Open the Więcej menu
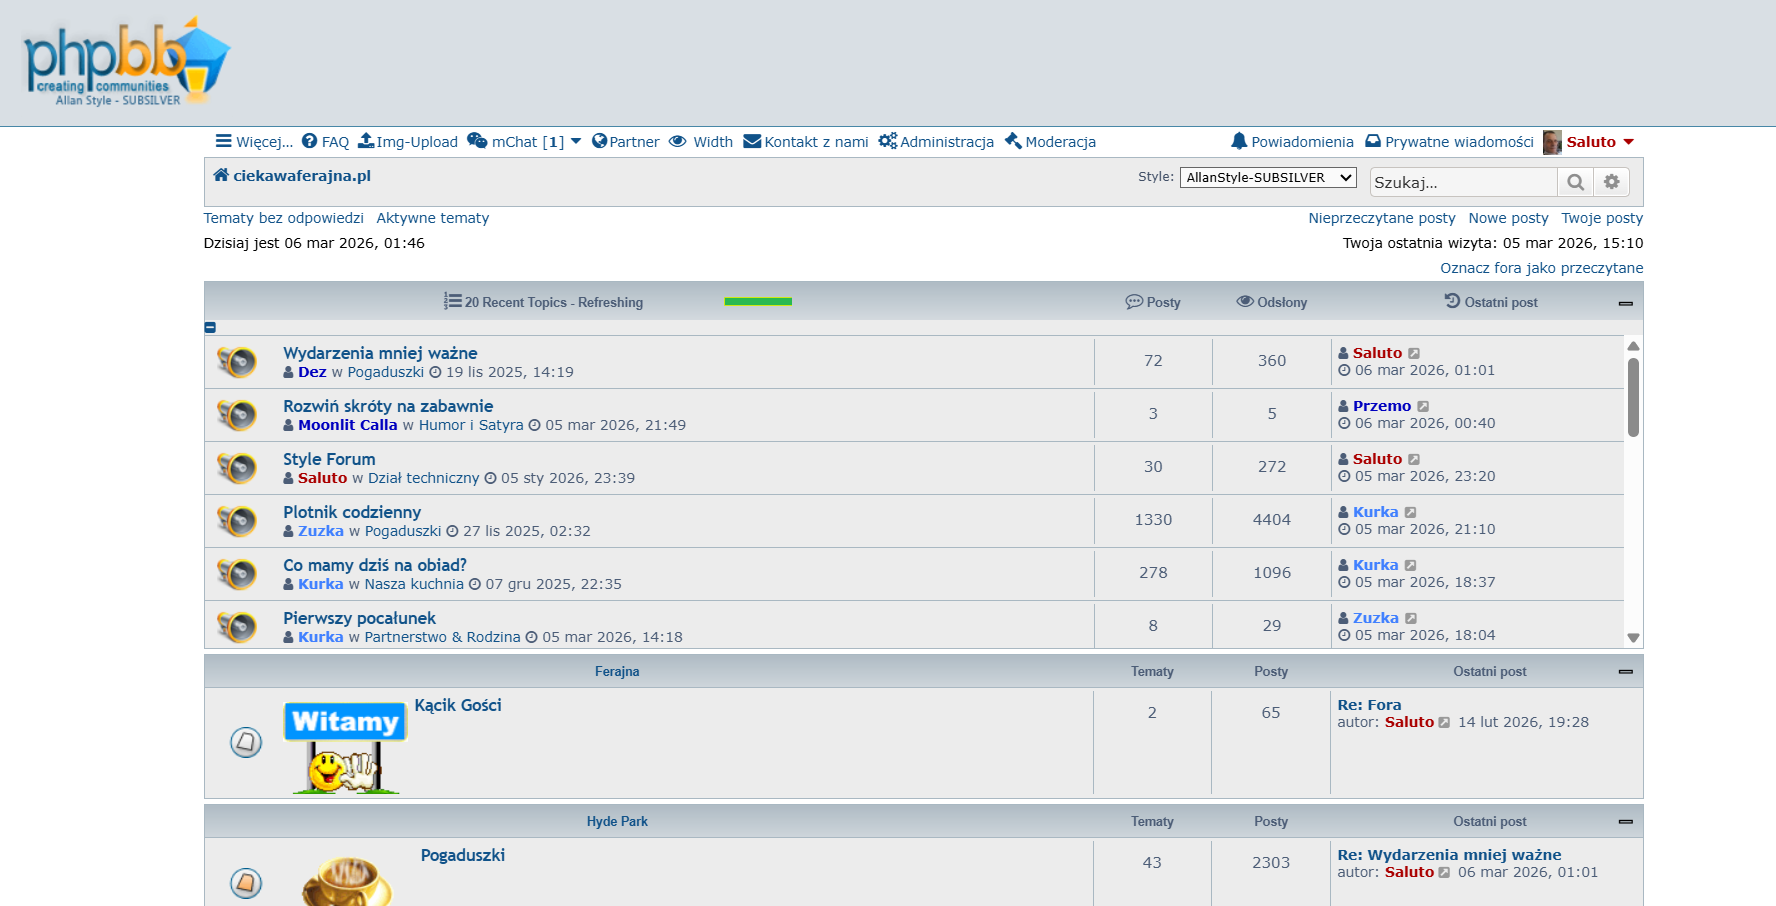1776x906 pixels. (254, 142)
